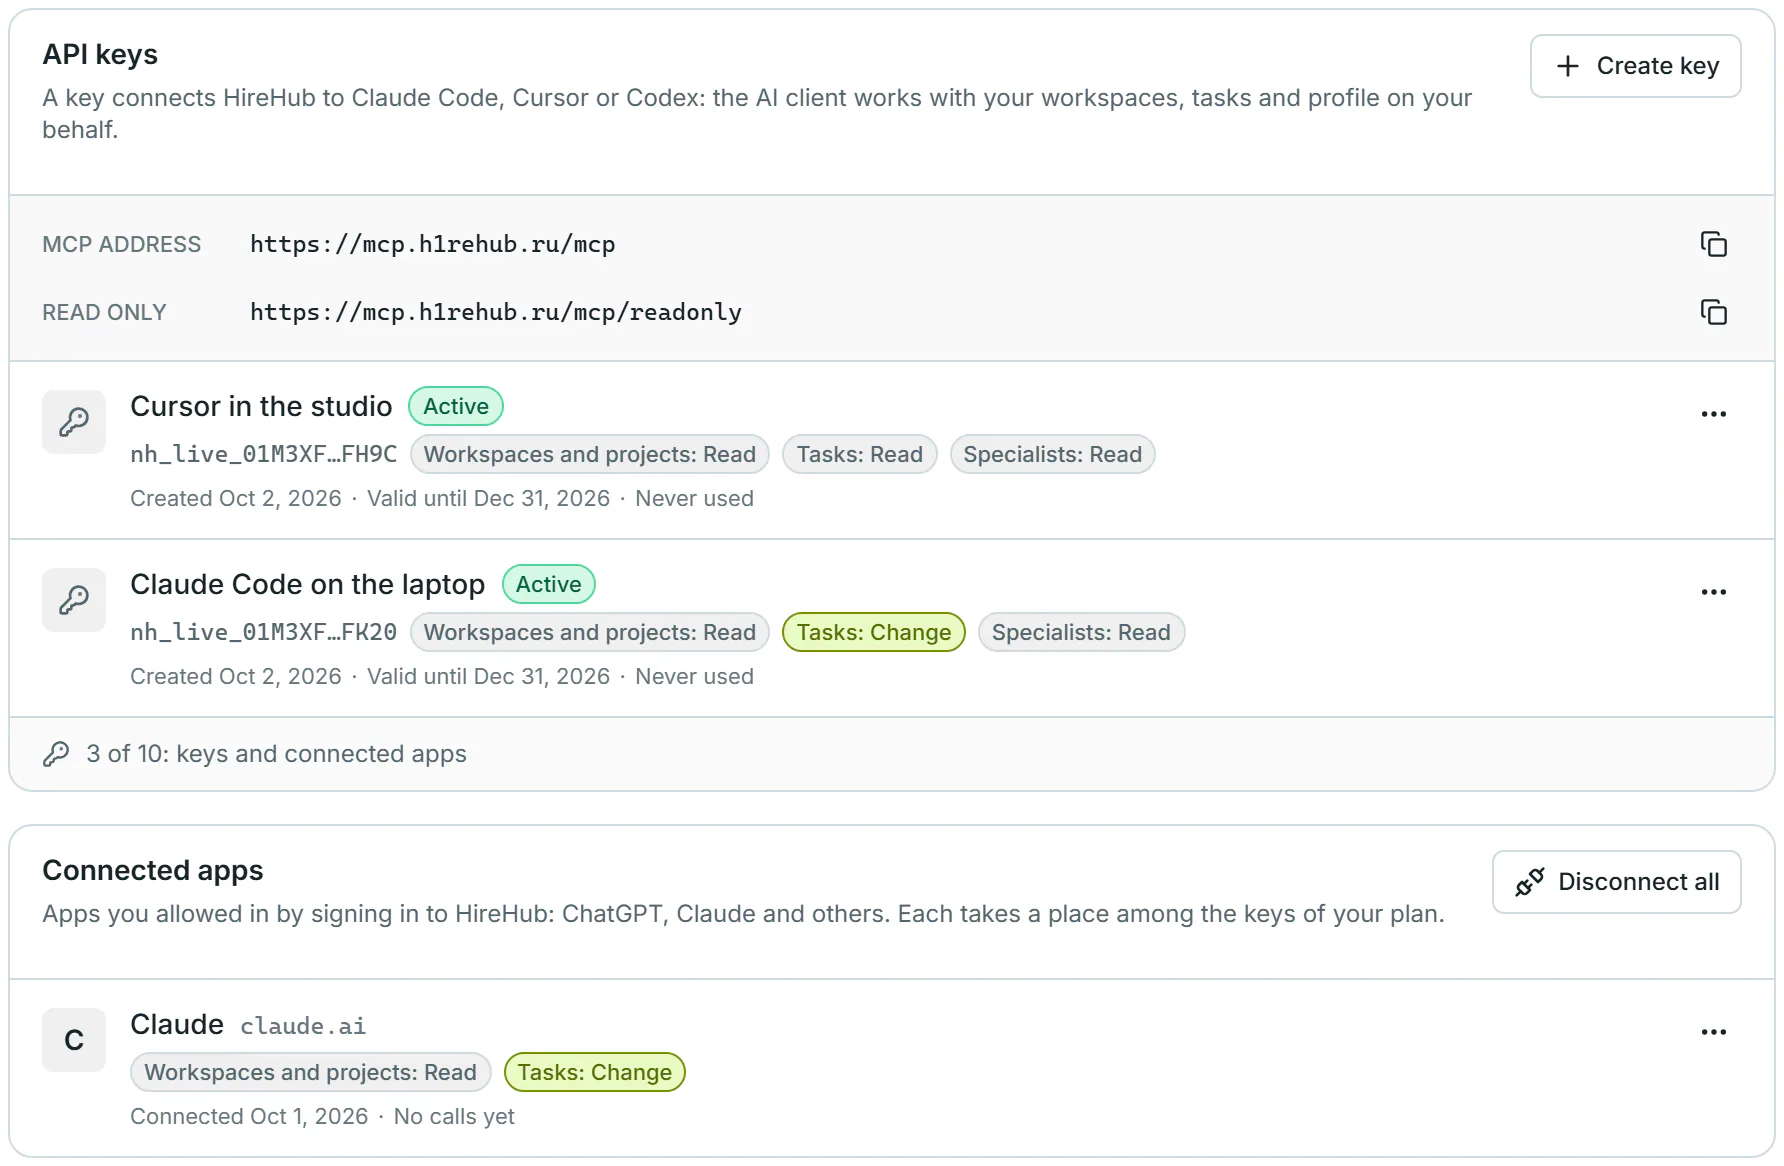Click the key ID nh_live_01M3XF…FH9C
This screenshot has width=1784, height=1166.
[x=264, y=454]
